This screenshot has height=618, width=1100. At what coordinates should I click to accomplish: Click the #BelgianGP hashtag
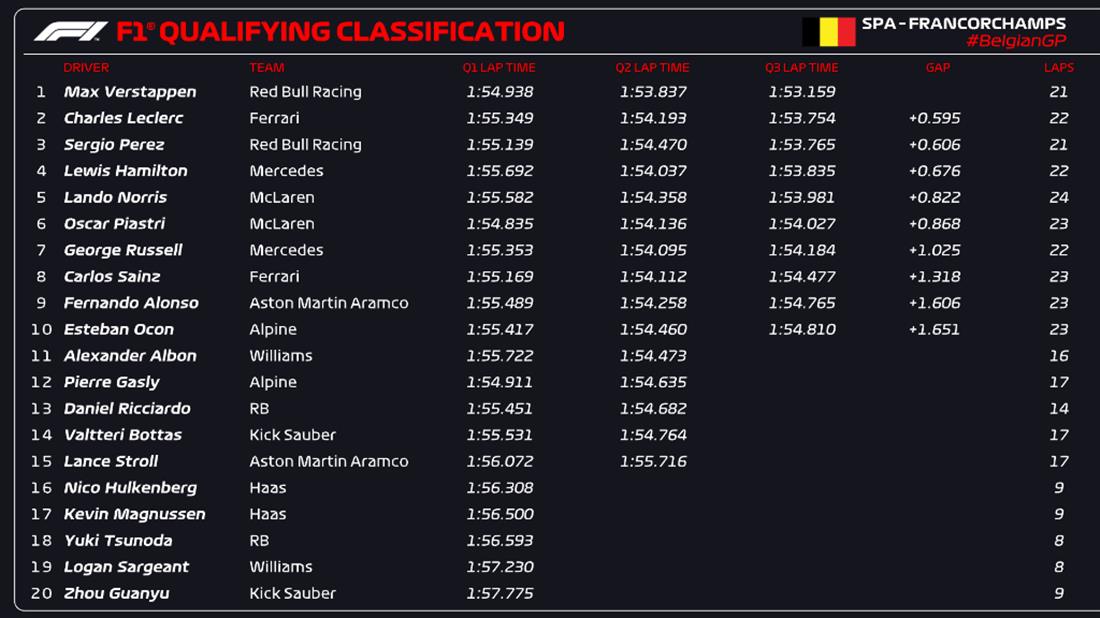pos(1016,41)
